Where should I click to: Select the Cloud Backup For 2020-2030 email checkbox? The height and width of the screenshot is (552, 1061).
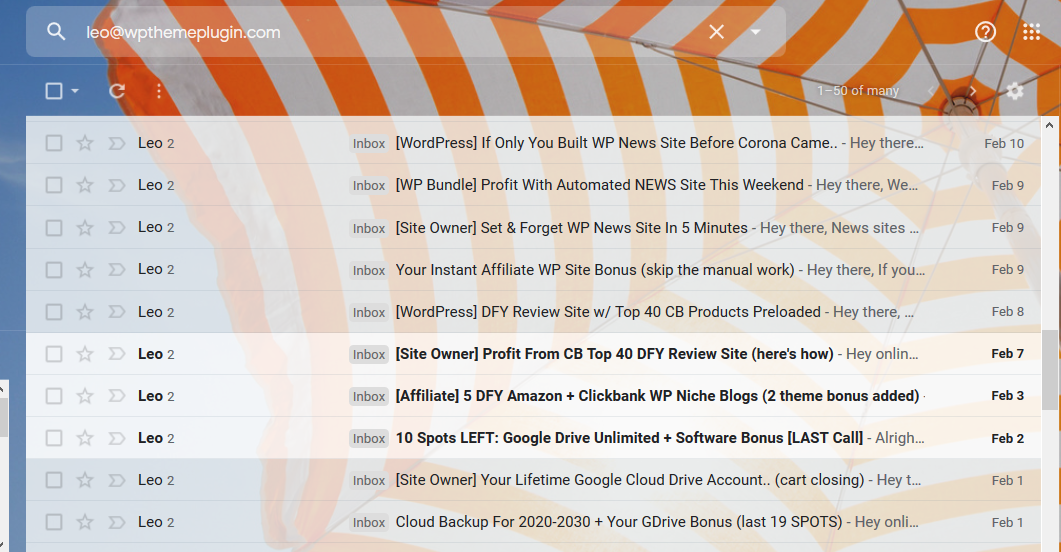54,522
